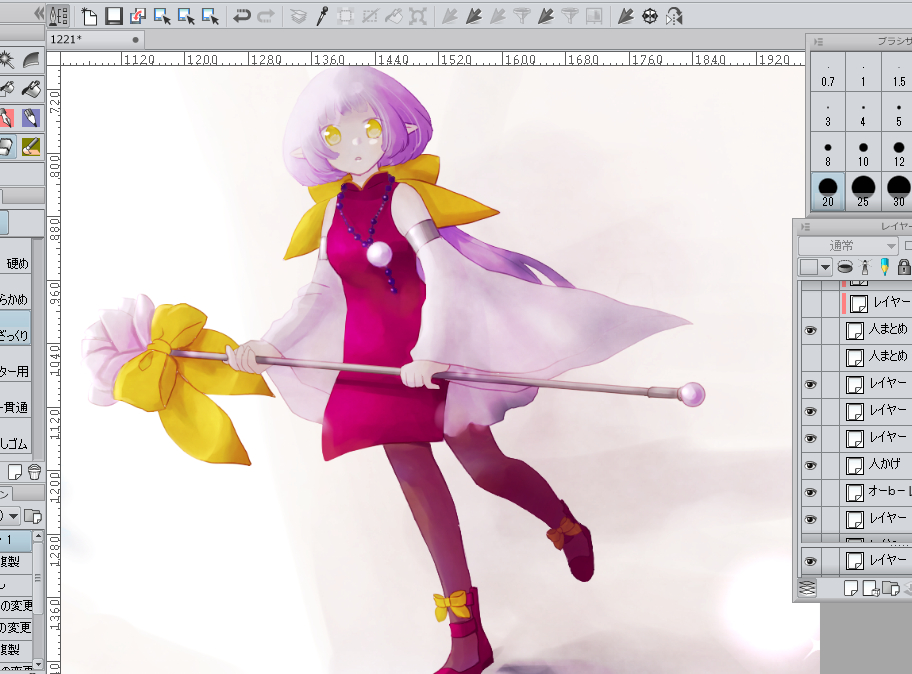Select the Pencil tool on purple background
Screen dimensions: 912x674
(x=31, y=118)
